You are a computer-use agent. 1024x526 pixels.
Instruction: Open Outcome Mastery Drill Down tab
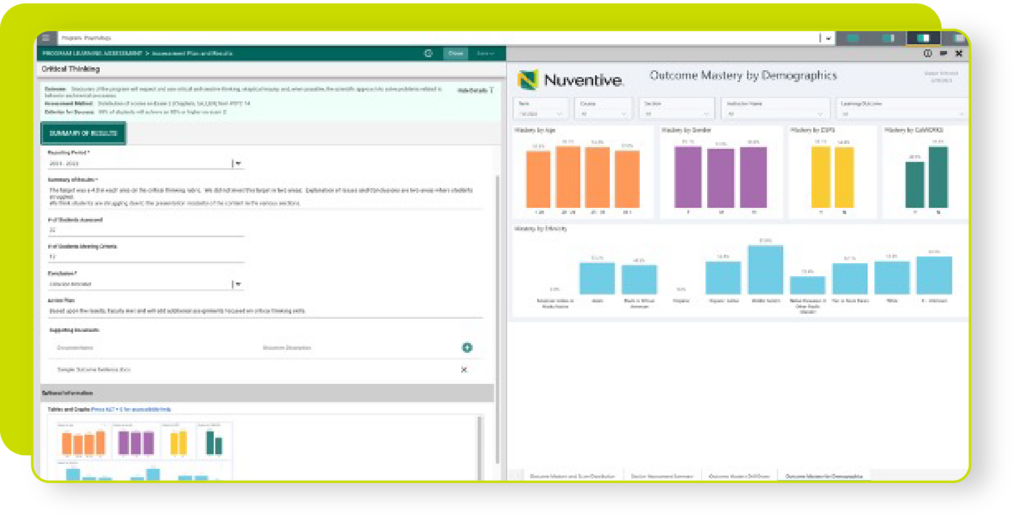point(739,476)
